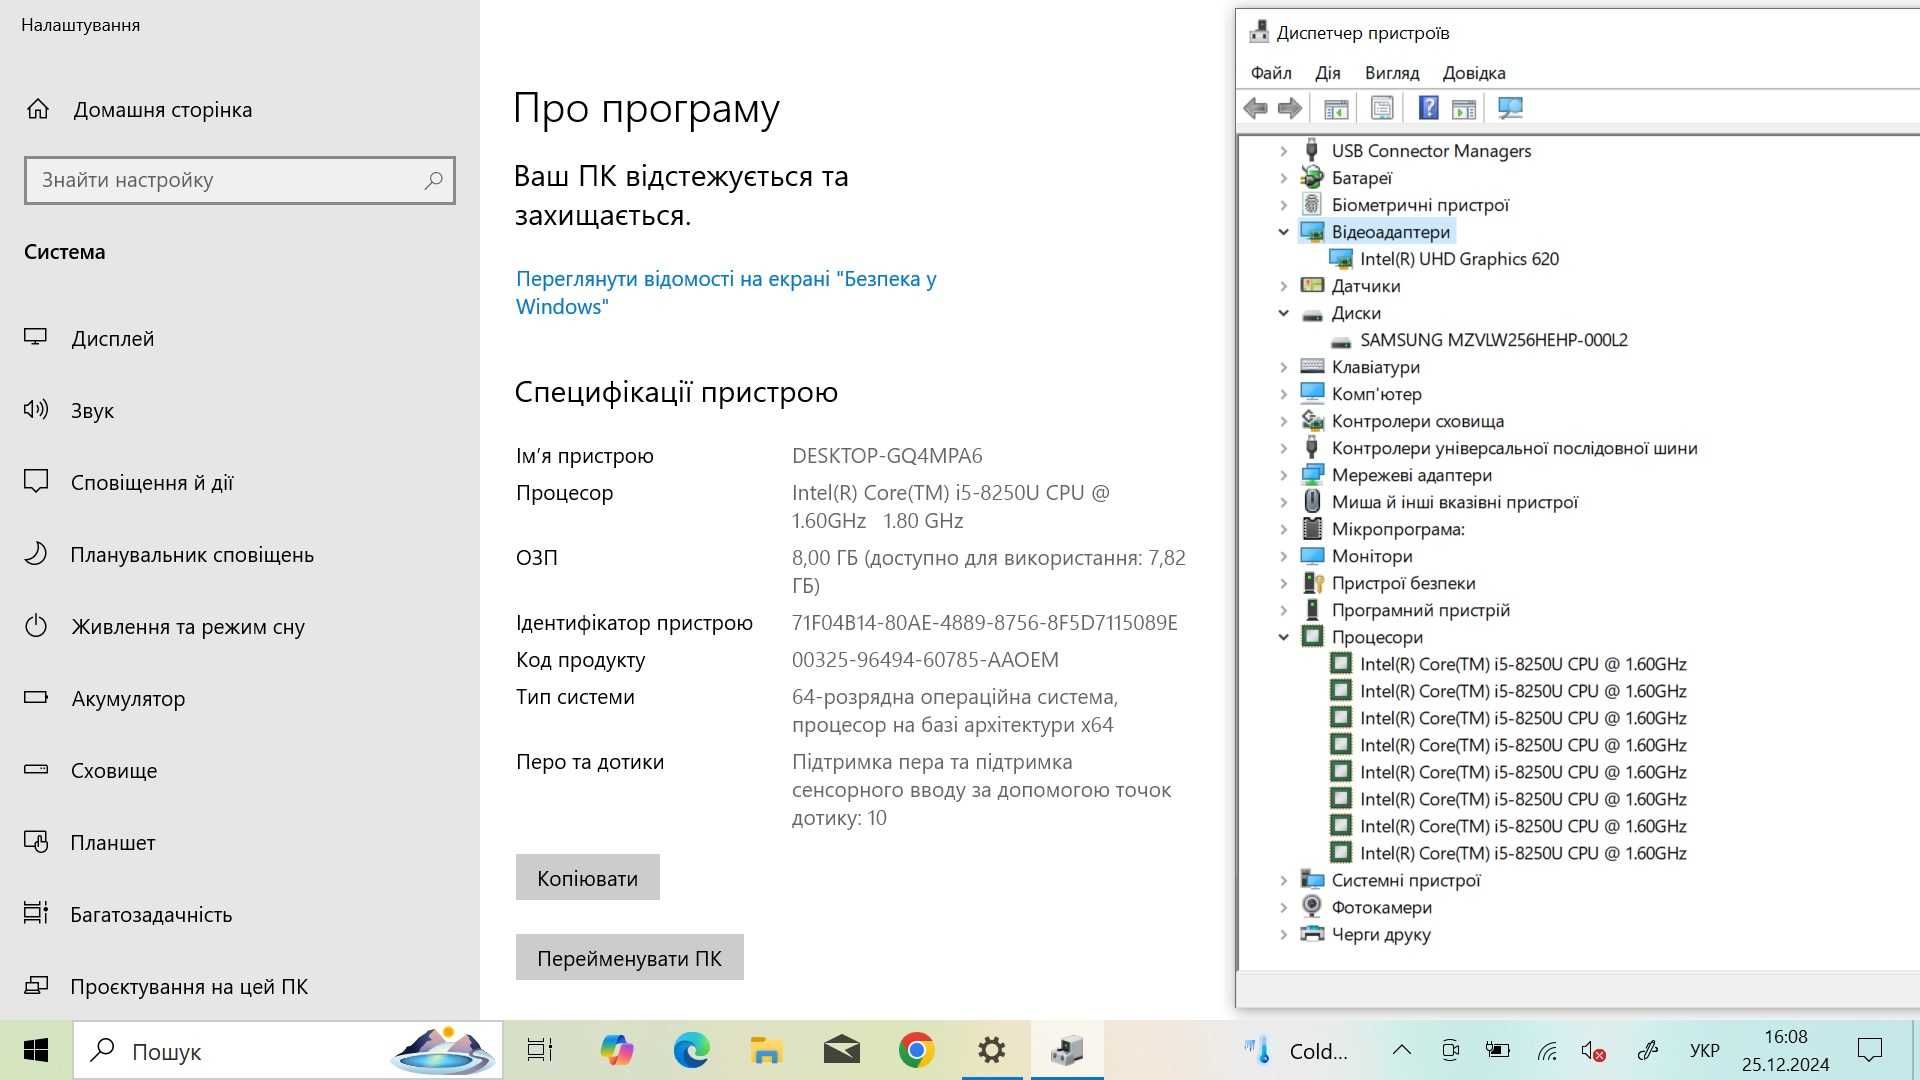The width and height of the screenshot is (1920, 1080).
Task: Collapse the Відеоадаптери node
Action: pos(1284,232)
